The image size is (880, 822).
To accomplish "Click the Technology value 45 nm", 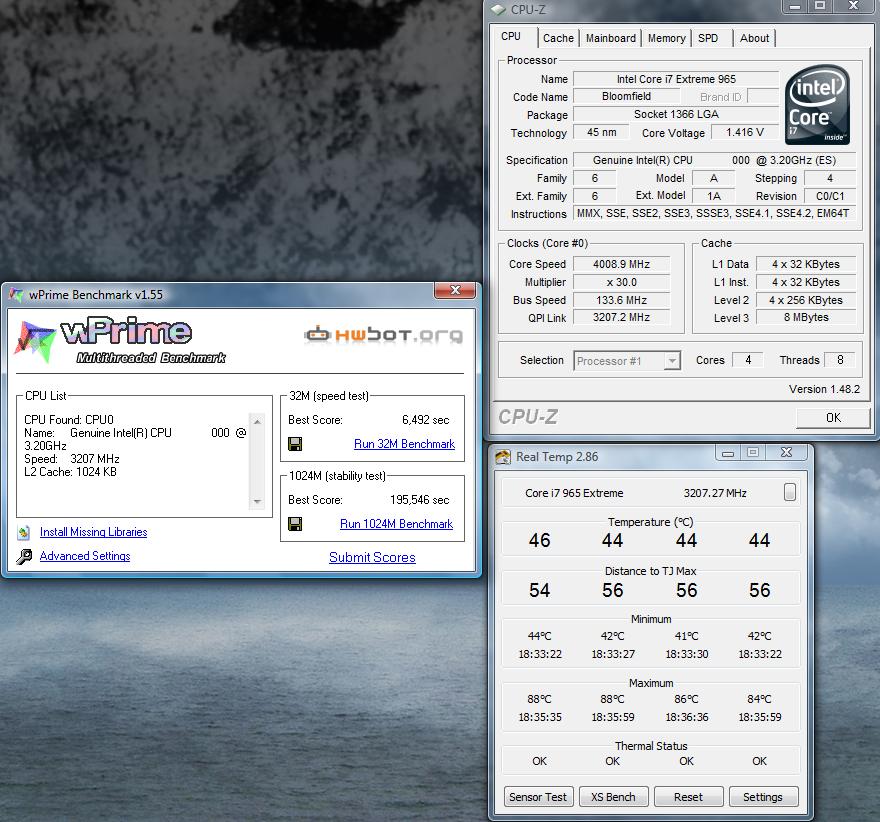I will 601,132.
